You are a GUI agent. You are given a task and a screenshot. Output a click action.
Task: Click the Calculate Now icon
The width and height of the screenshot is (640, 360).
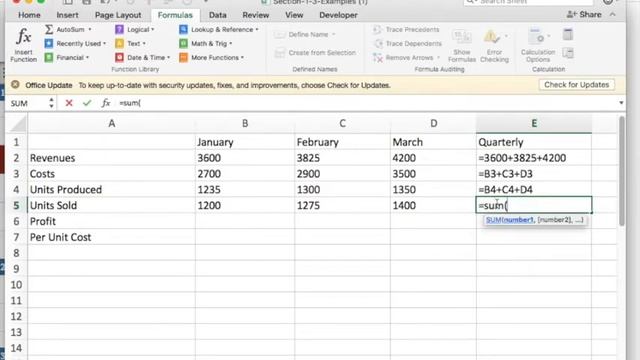coord(567,34)
